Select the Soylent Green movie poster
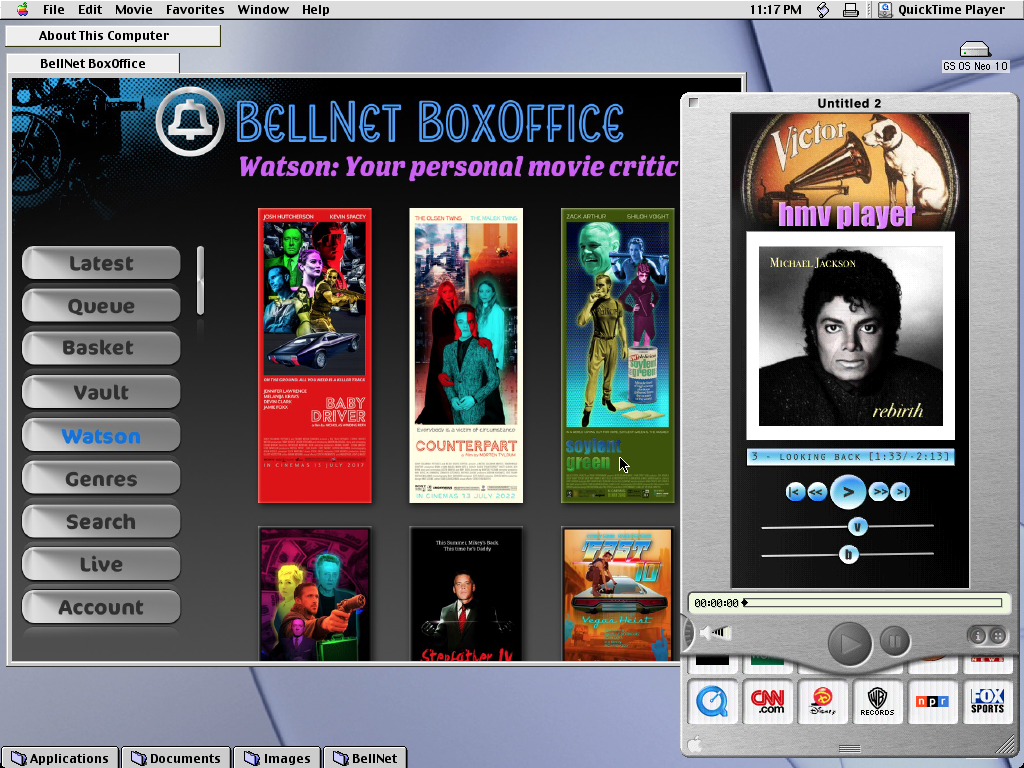The width and height of the screenshot is (1024, 768). 618,356
